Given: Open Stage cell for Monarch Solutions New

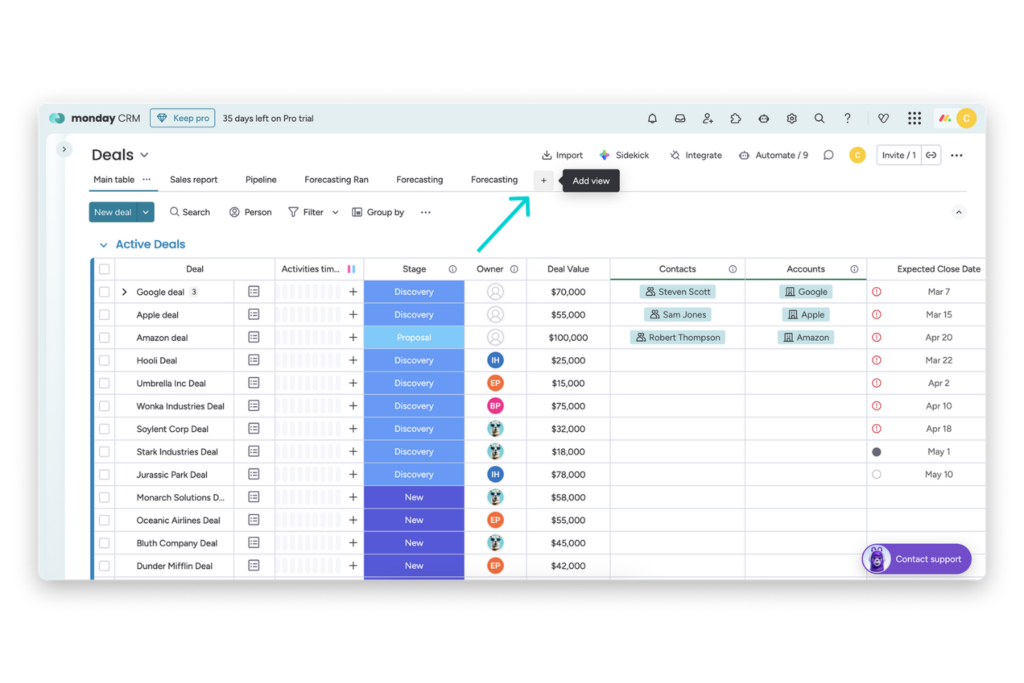Looking at the screenshot, I should tap(414, 498).
